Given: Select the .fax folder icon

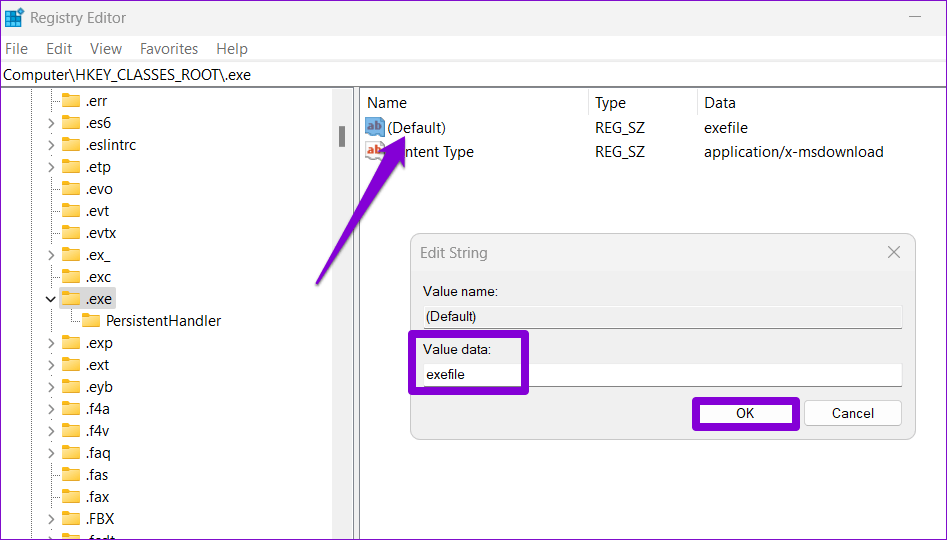Looking at the screenshot, I should (71, 497).
